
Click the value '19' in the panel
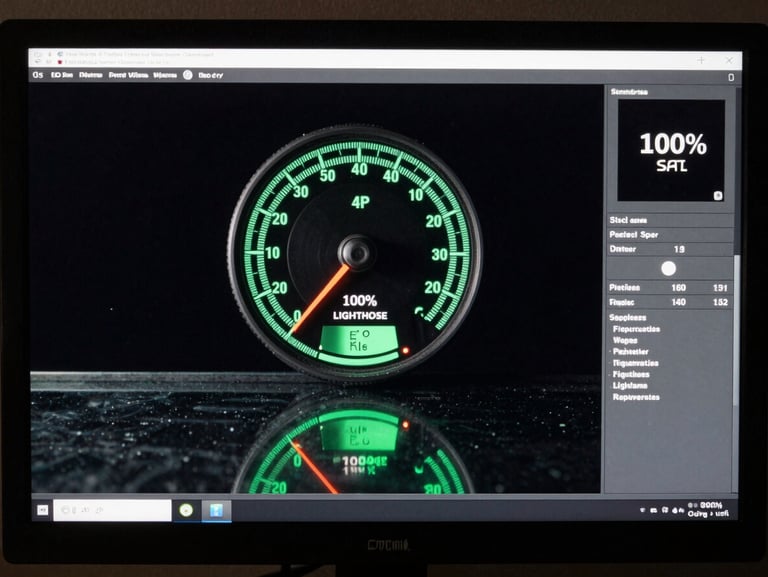coord(679,249)
